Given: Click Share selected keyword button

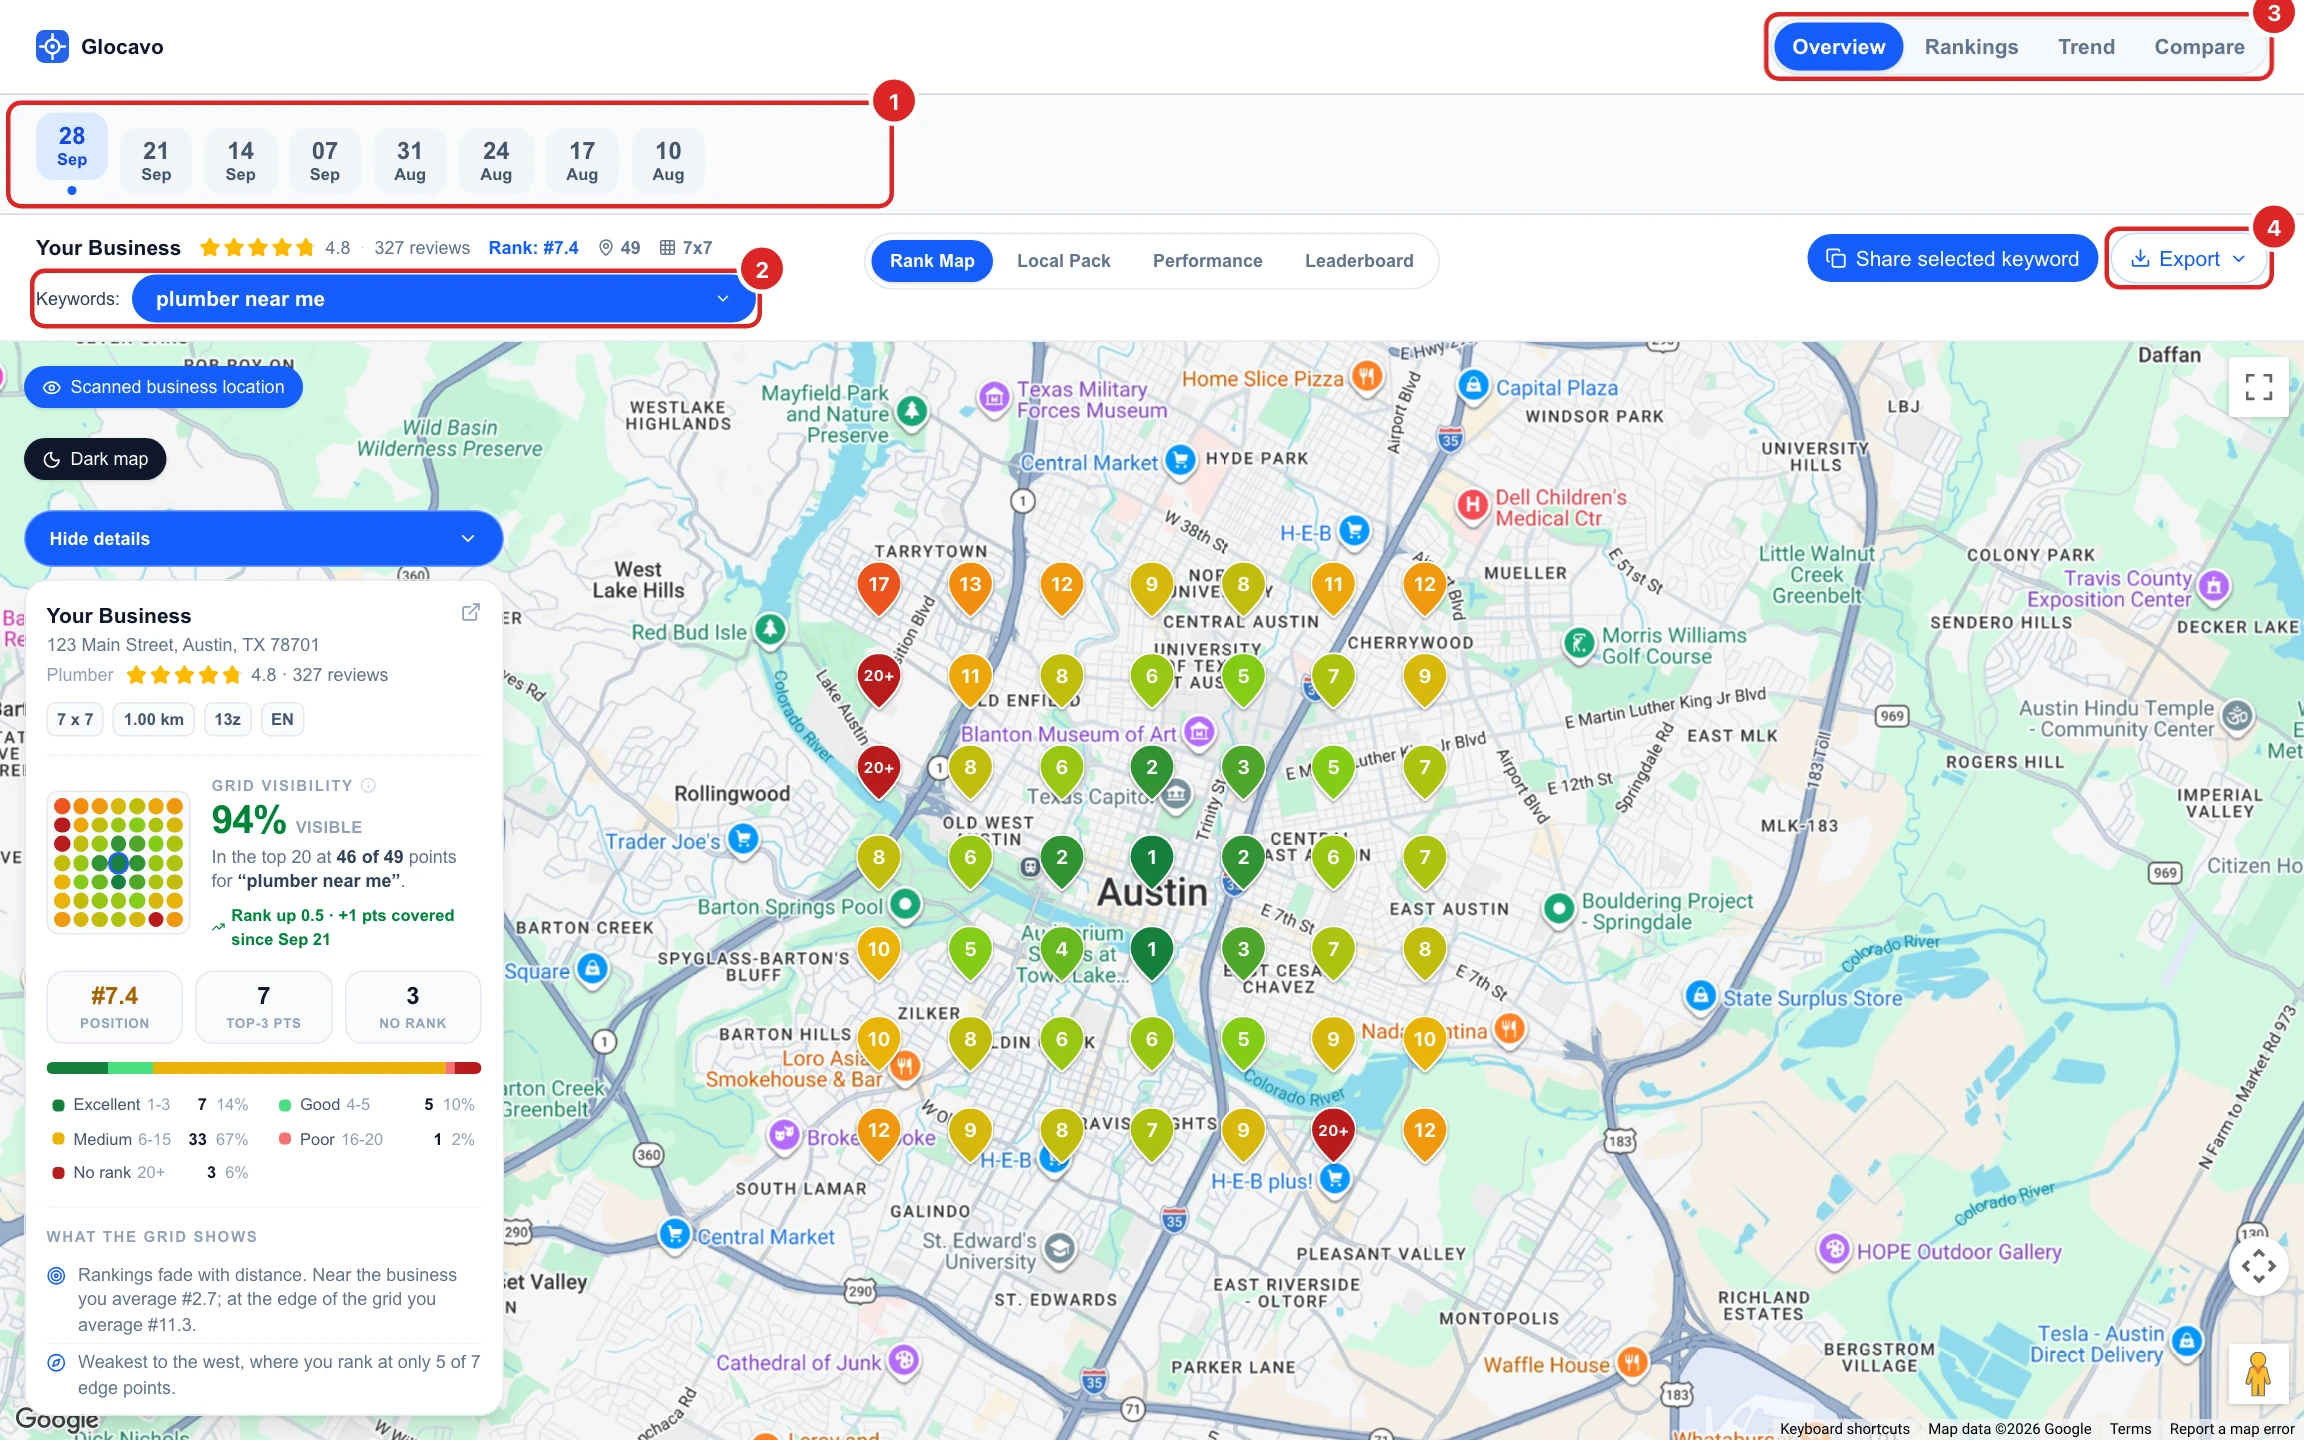Looking at the screenshot, I should (1952, 259).
